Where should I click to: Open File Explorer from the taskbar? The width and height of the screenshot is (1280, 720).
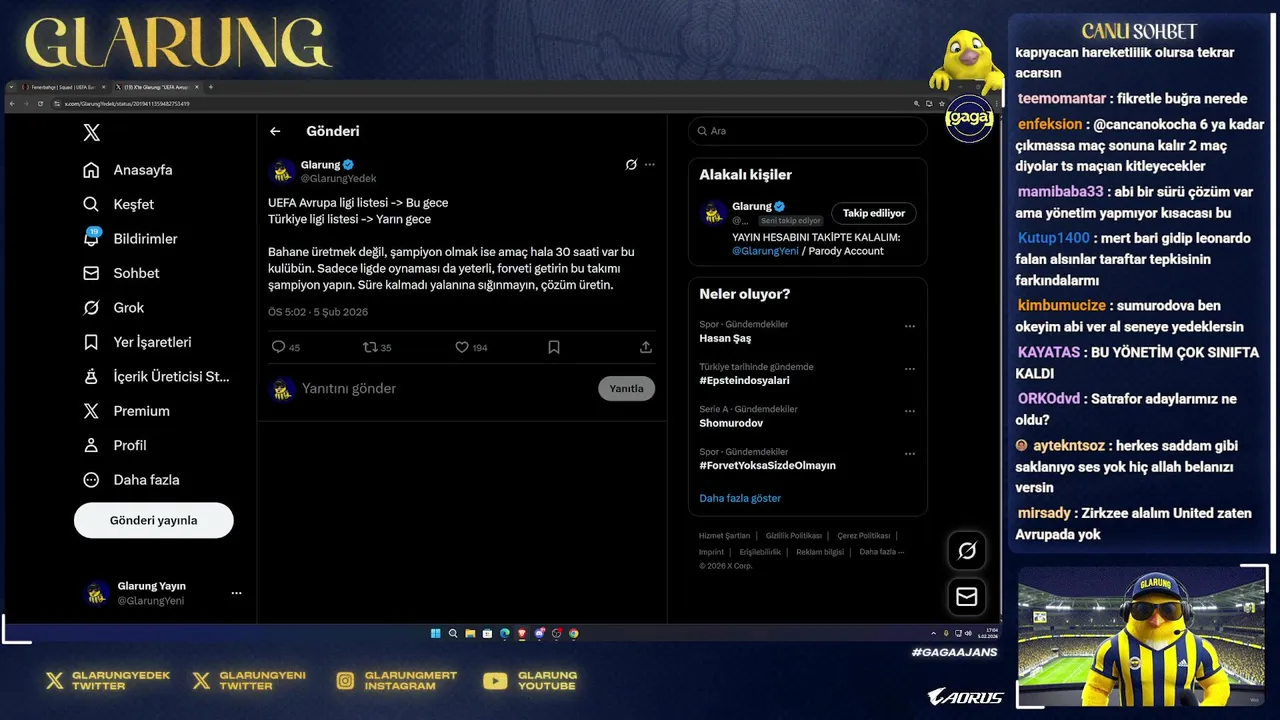pos(470,633)
